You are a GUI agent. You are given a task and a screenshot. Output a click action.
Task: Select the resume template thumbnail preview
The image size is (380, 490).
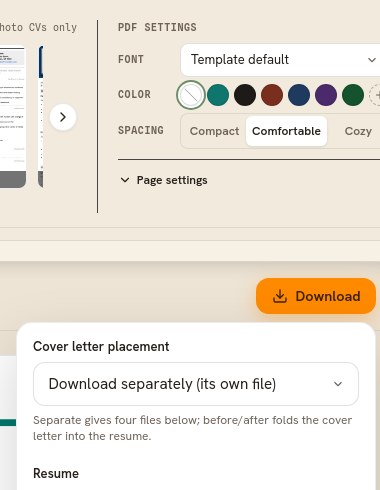click(13, 117)
